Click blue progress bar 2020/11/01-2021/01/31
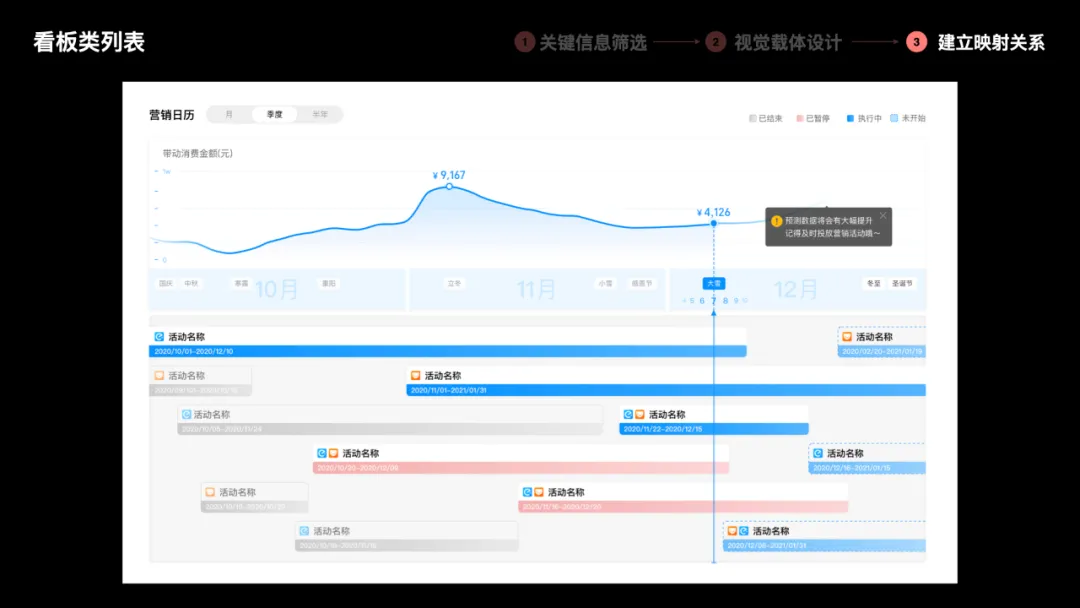 click(666, 390)
